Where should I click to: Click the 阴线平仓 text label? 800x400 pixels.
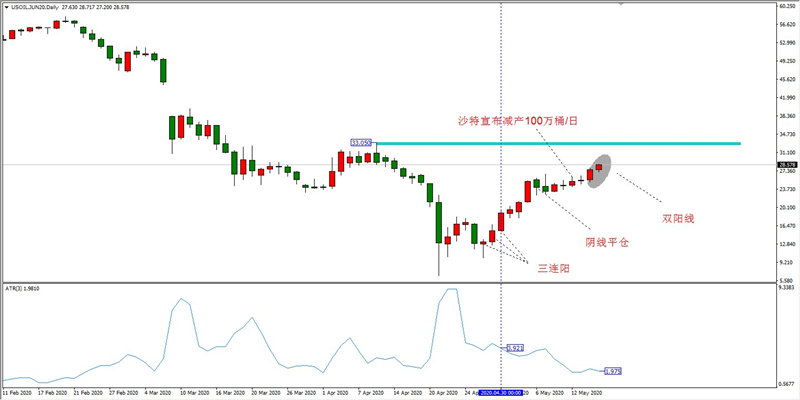click(607, 243)
